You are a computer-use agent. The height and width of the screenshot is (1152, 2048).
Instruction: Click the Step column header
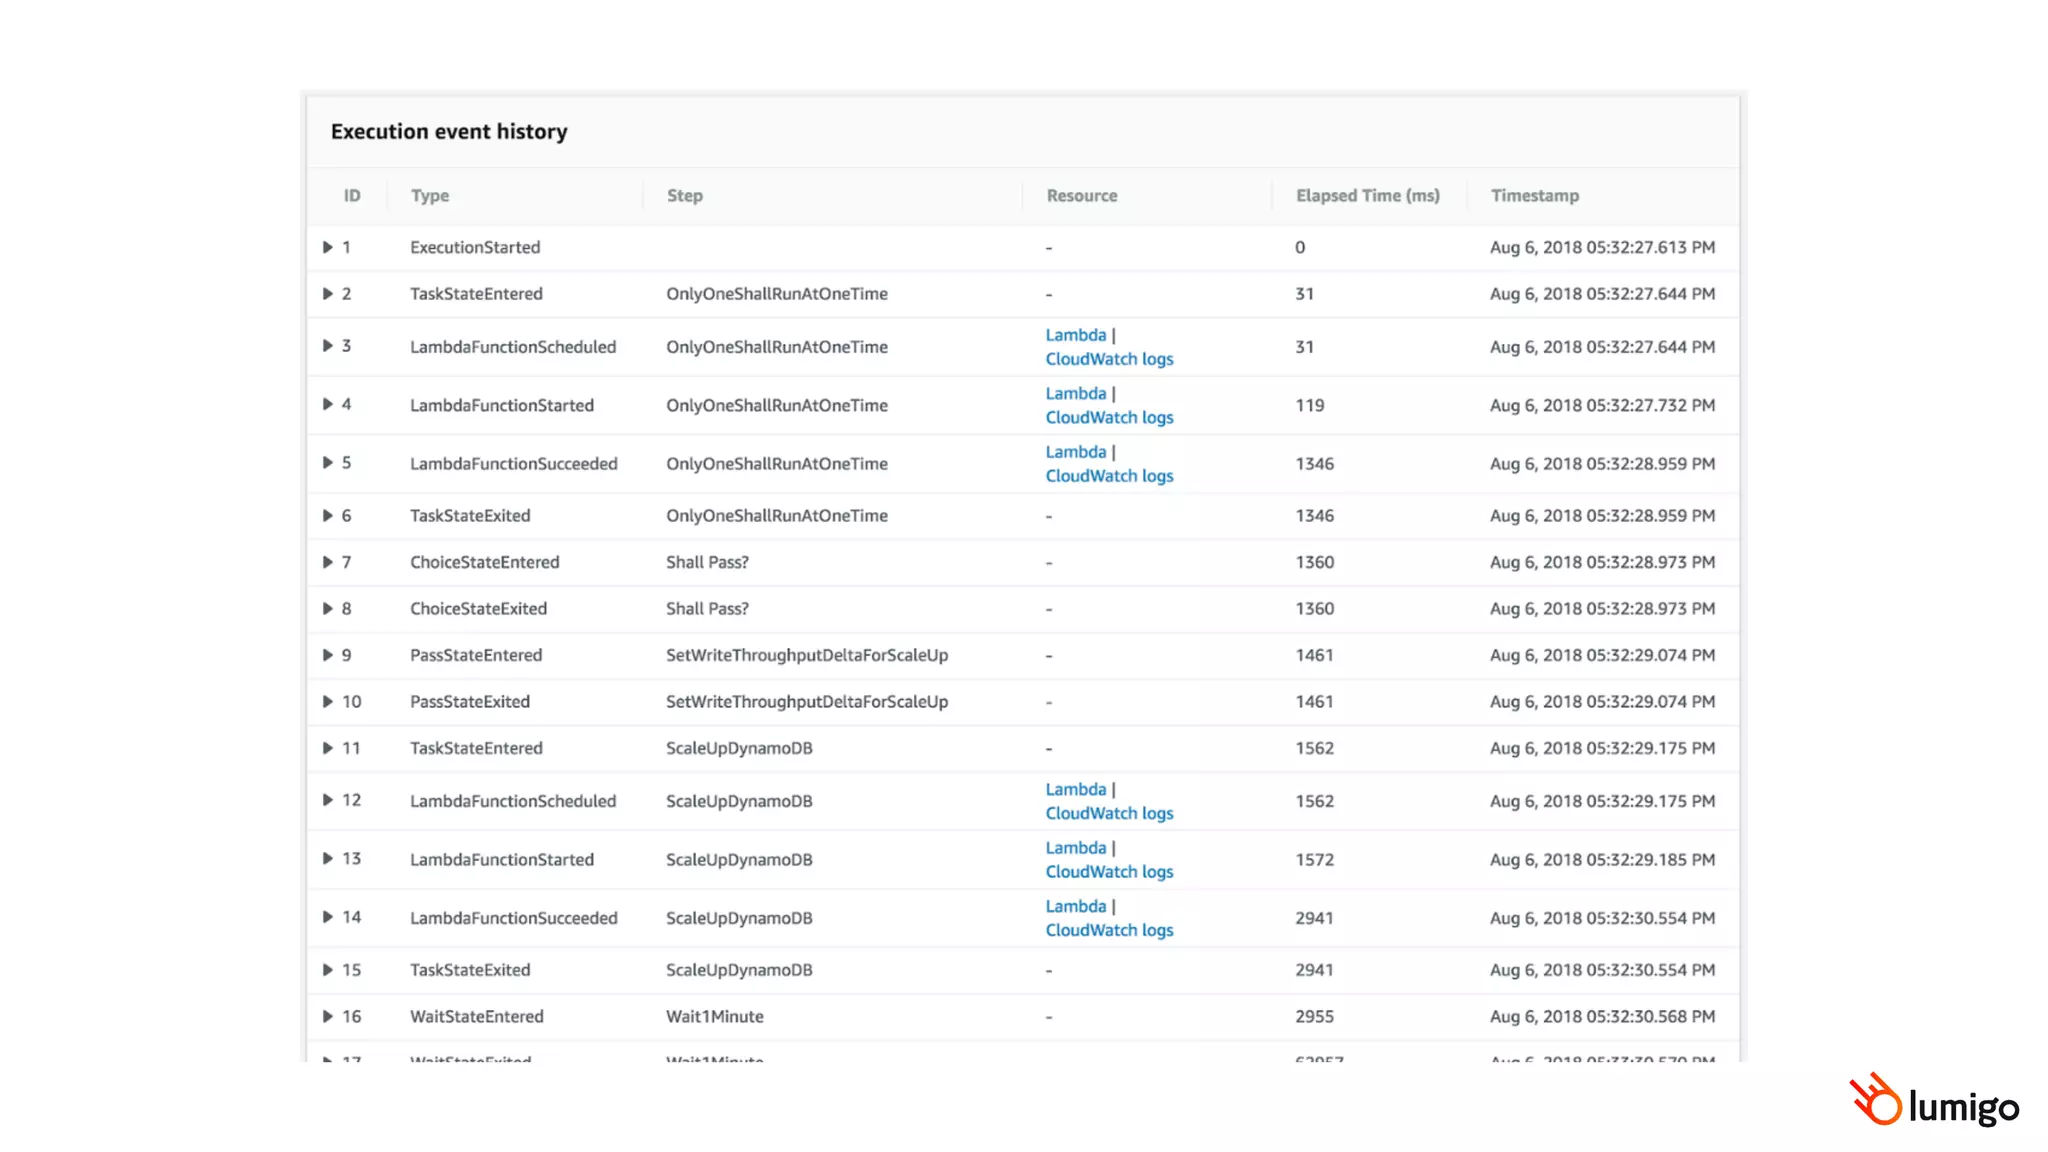[685, 196]
